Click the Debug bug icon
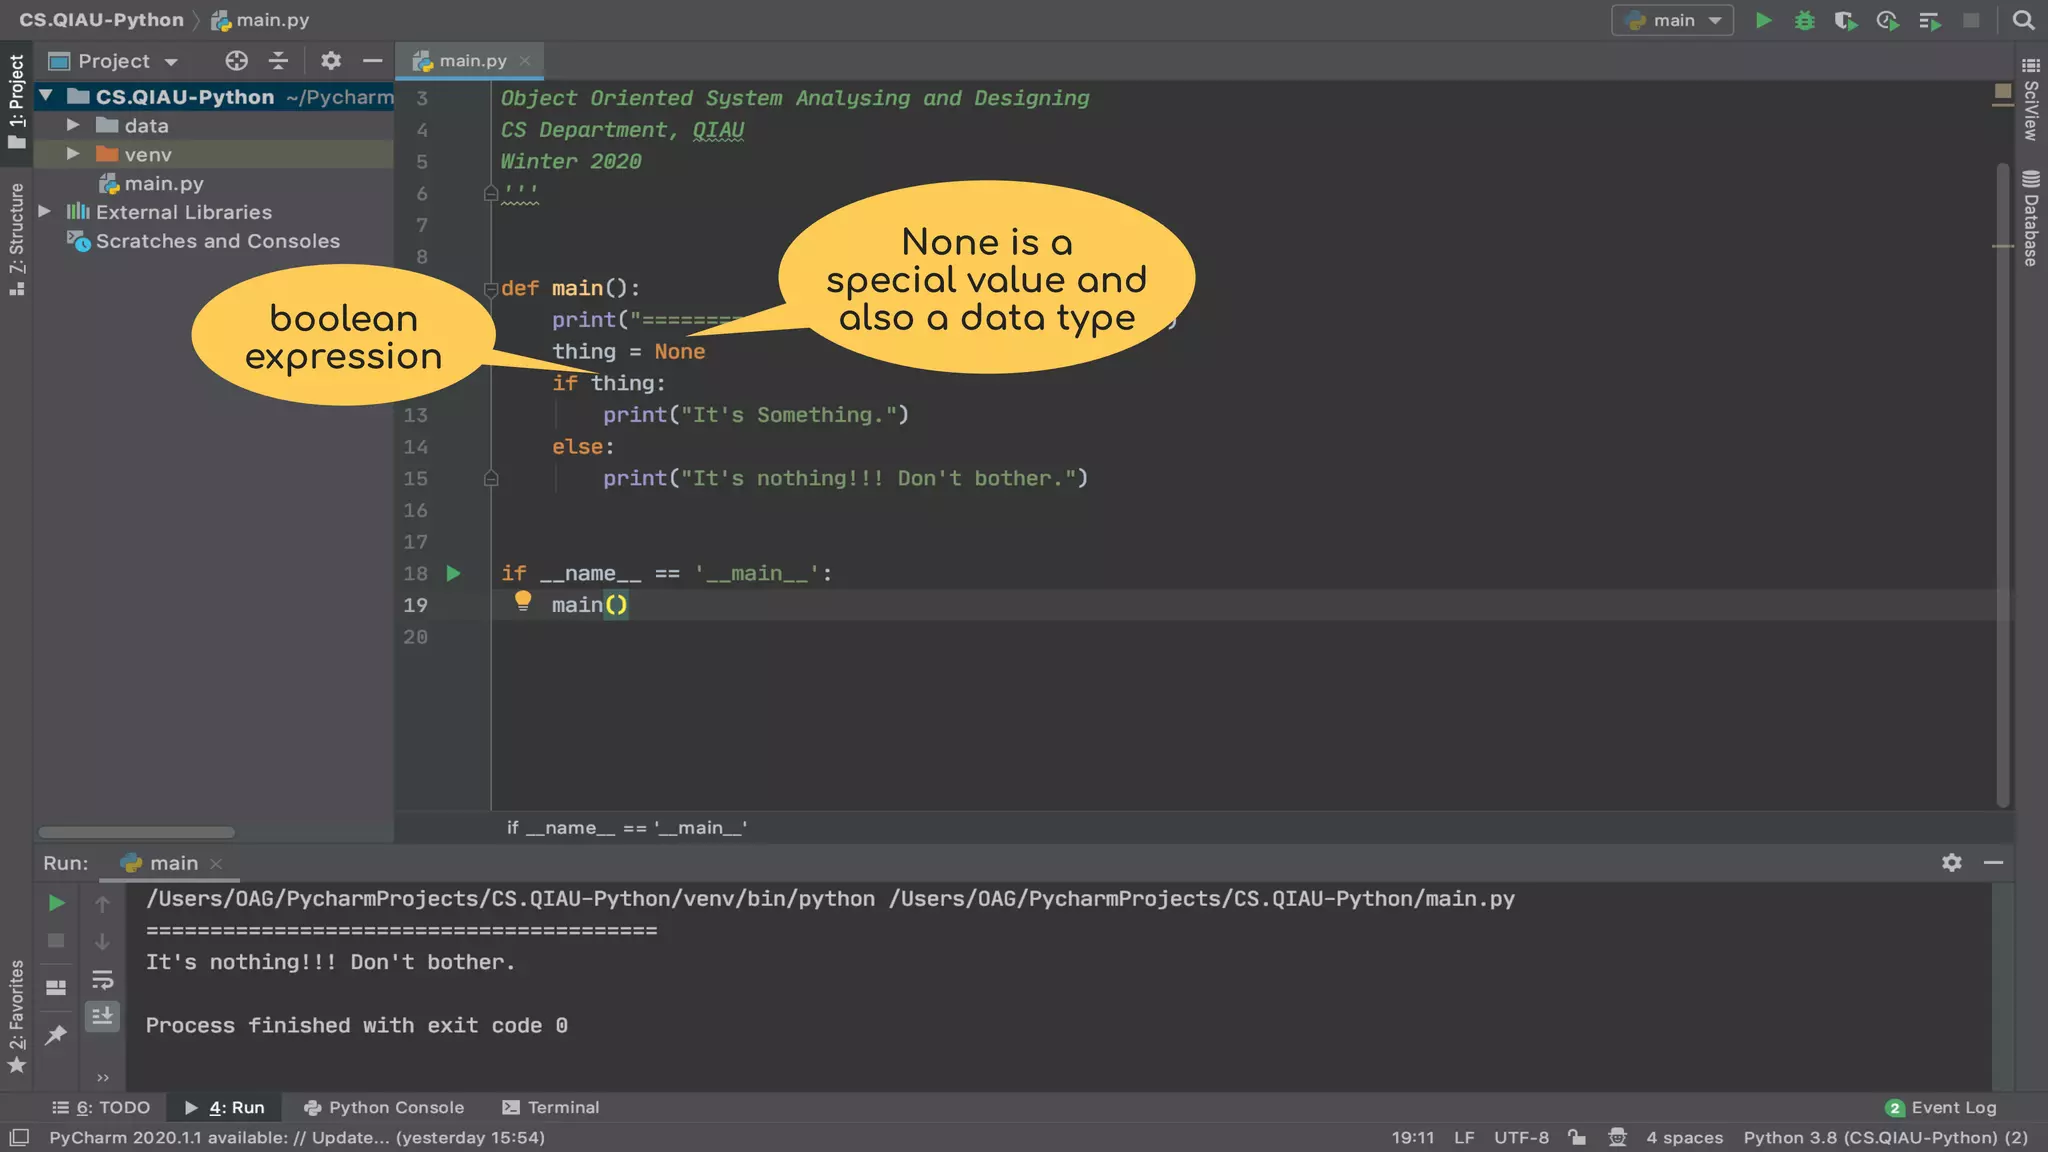Screen dimensions: 2048x1152 1804,20
